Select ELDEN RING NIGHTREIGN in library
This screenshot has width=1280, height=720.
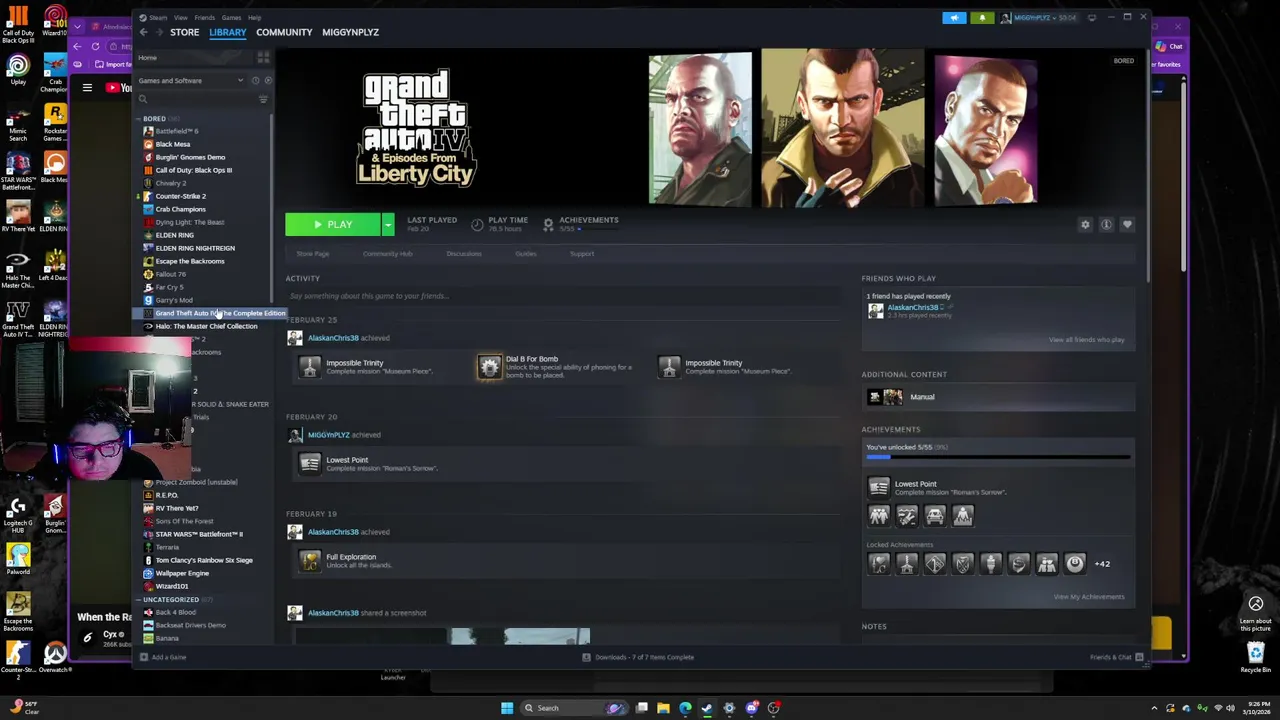195,248
